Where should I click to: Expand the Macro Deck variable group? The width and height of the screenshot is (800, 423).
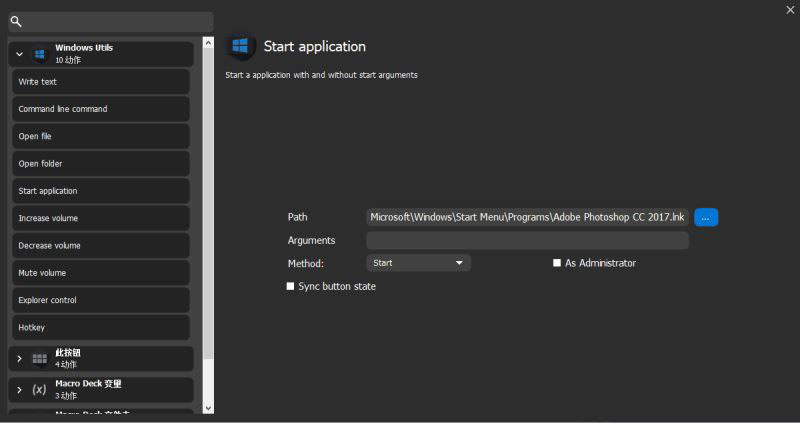click(x=19, y=389)
